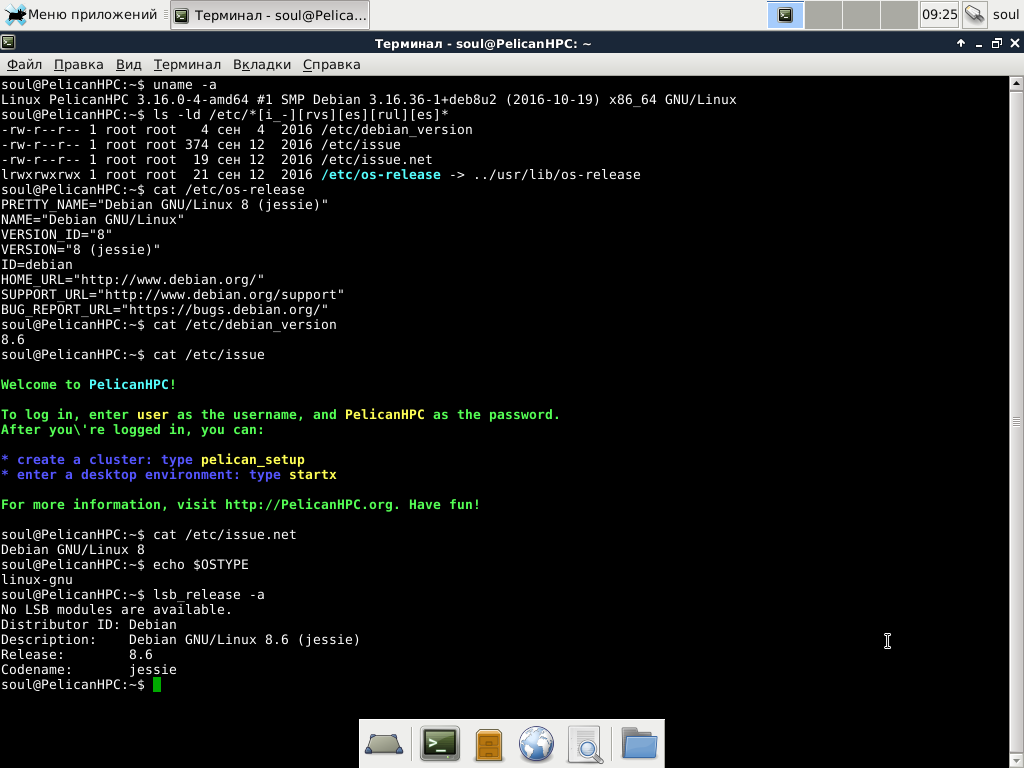Open the Меню приложений applications menu
The image size is (1024, 768).
tap(80, 14)
